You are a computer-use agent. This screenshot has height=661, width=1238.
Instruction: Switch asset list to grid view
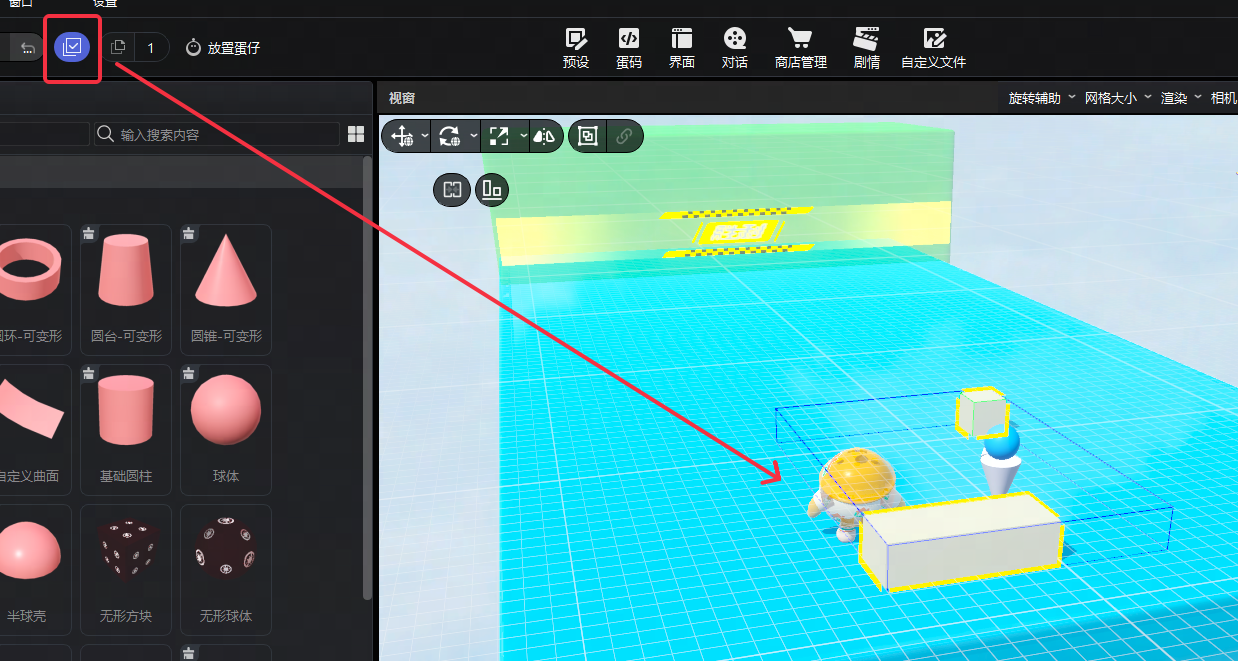(356, 134)
